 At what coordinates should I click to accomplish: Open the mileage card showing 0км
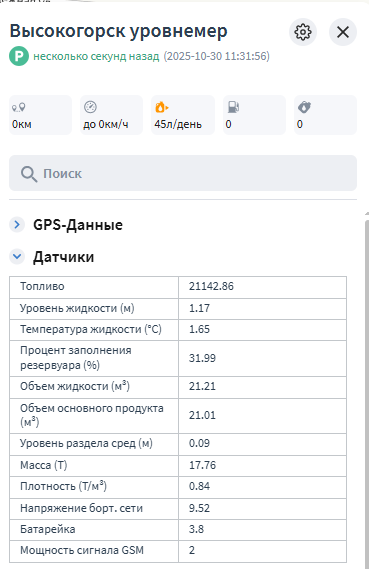(x=40, y=115)
